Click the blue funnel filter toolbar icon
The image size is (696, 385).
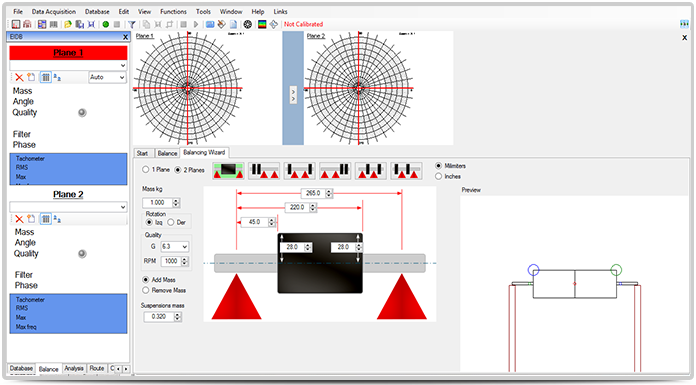pyautogui.click(x=132, y=24)
